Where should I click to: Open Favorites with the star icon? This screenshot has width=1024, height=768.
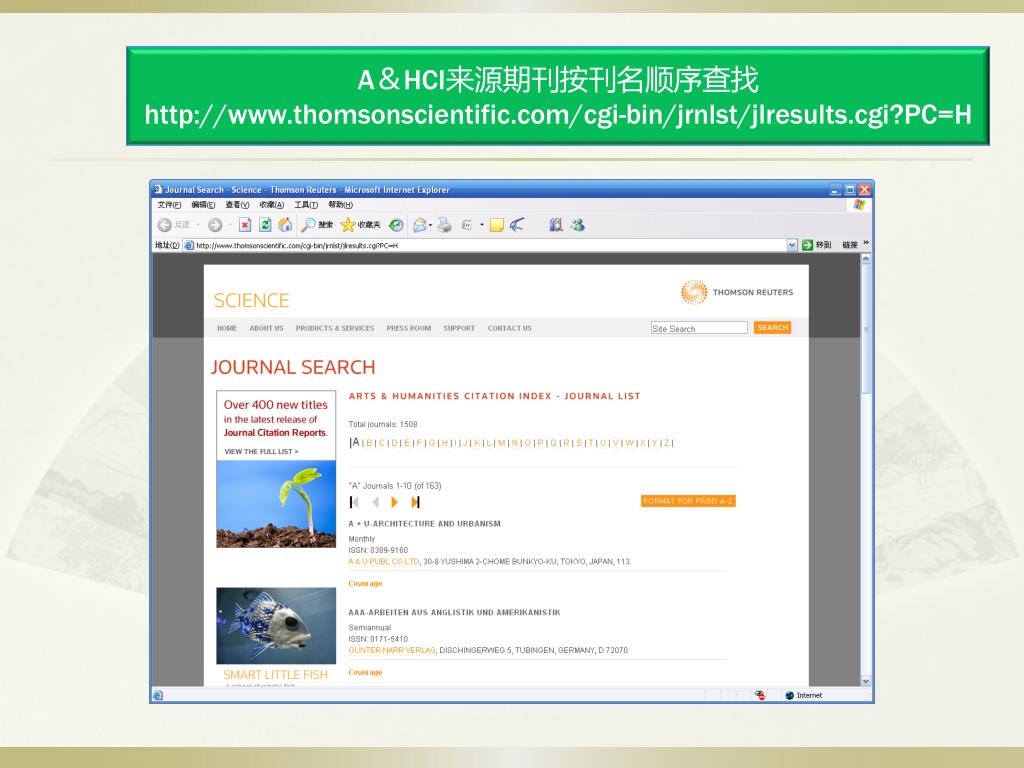click(x=348, y=225)
